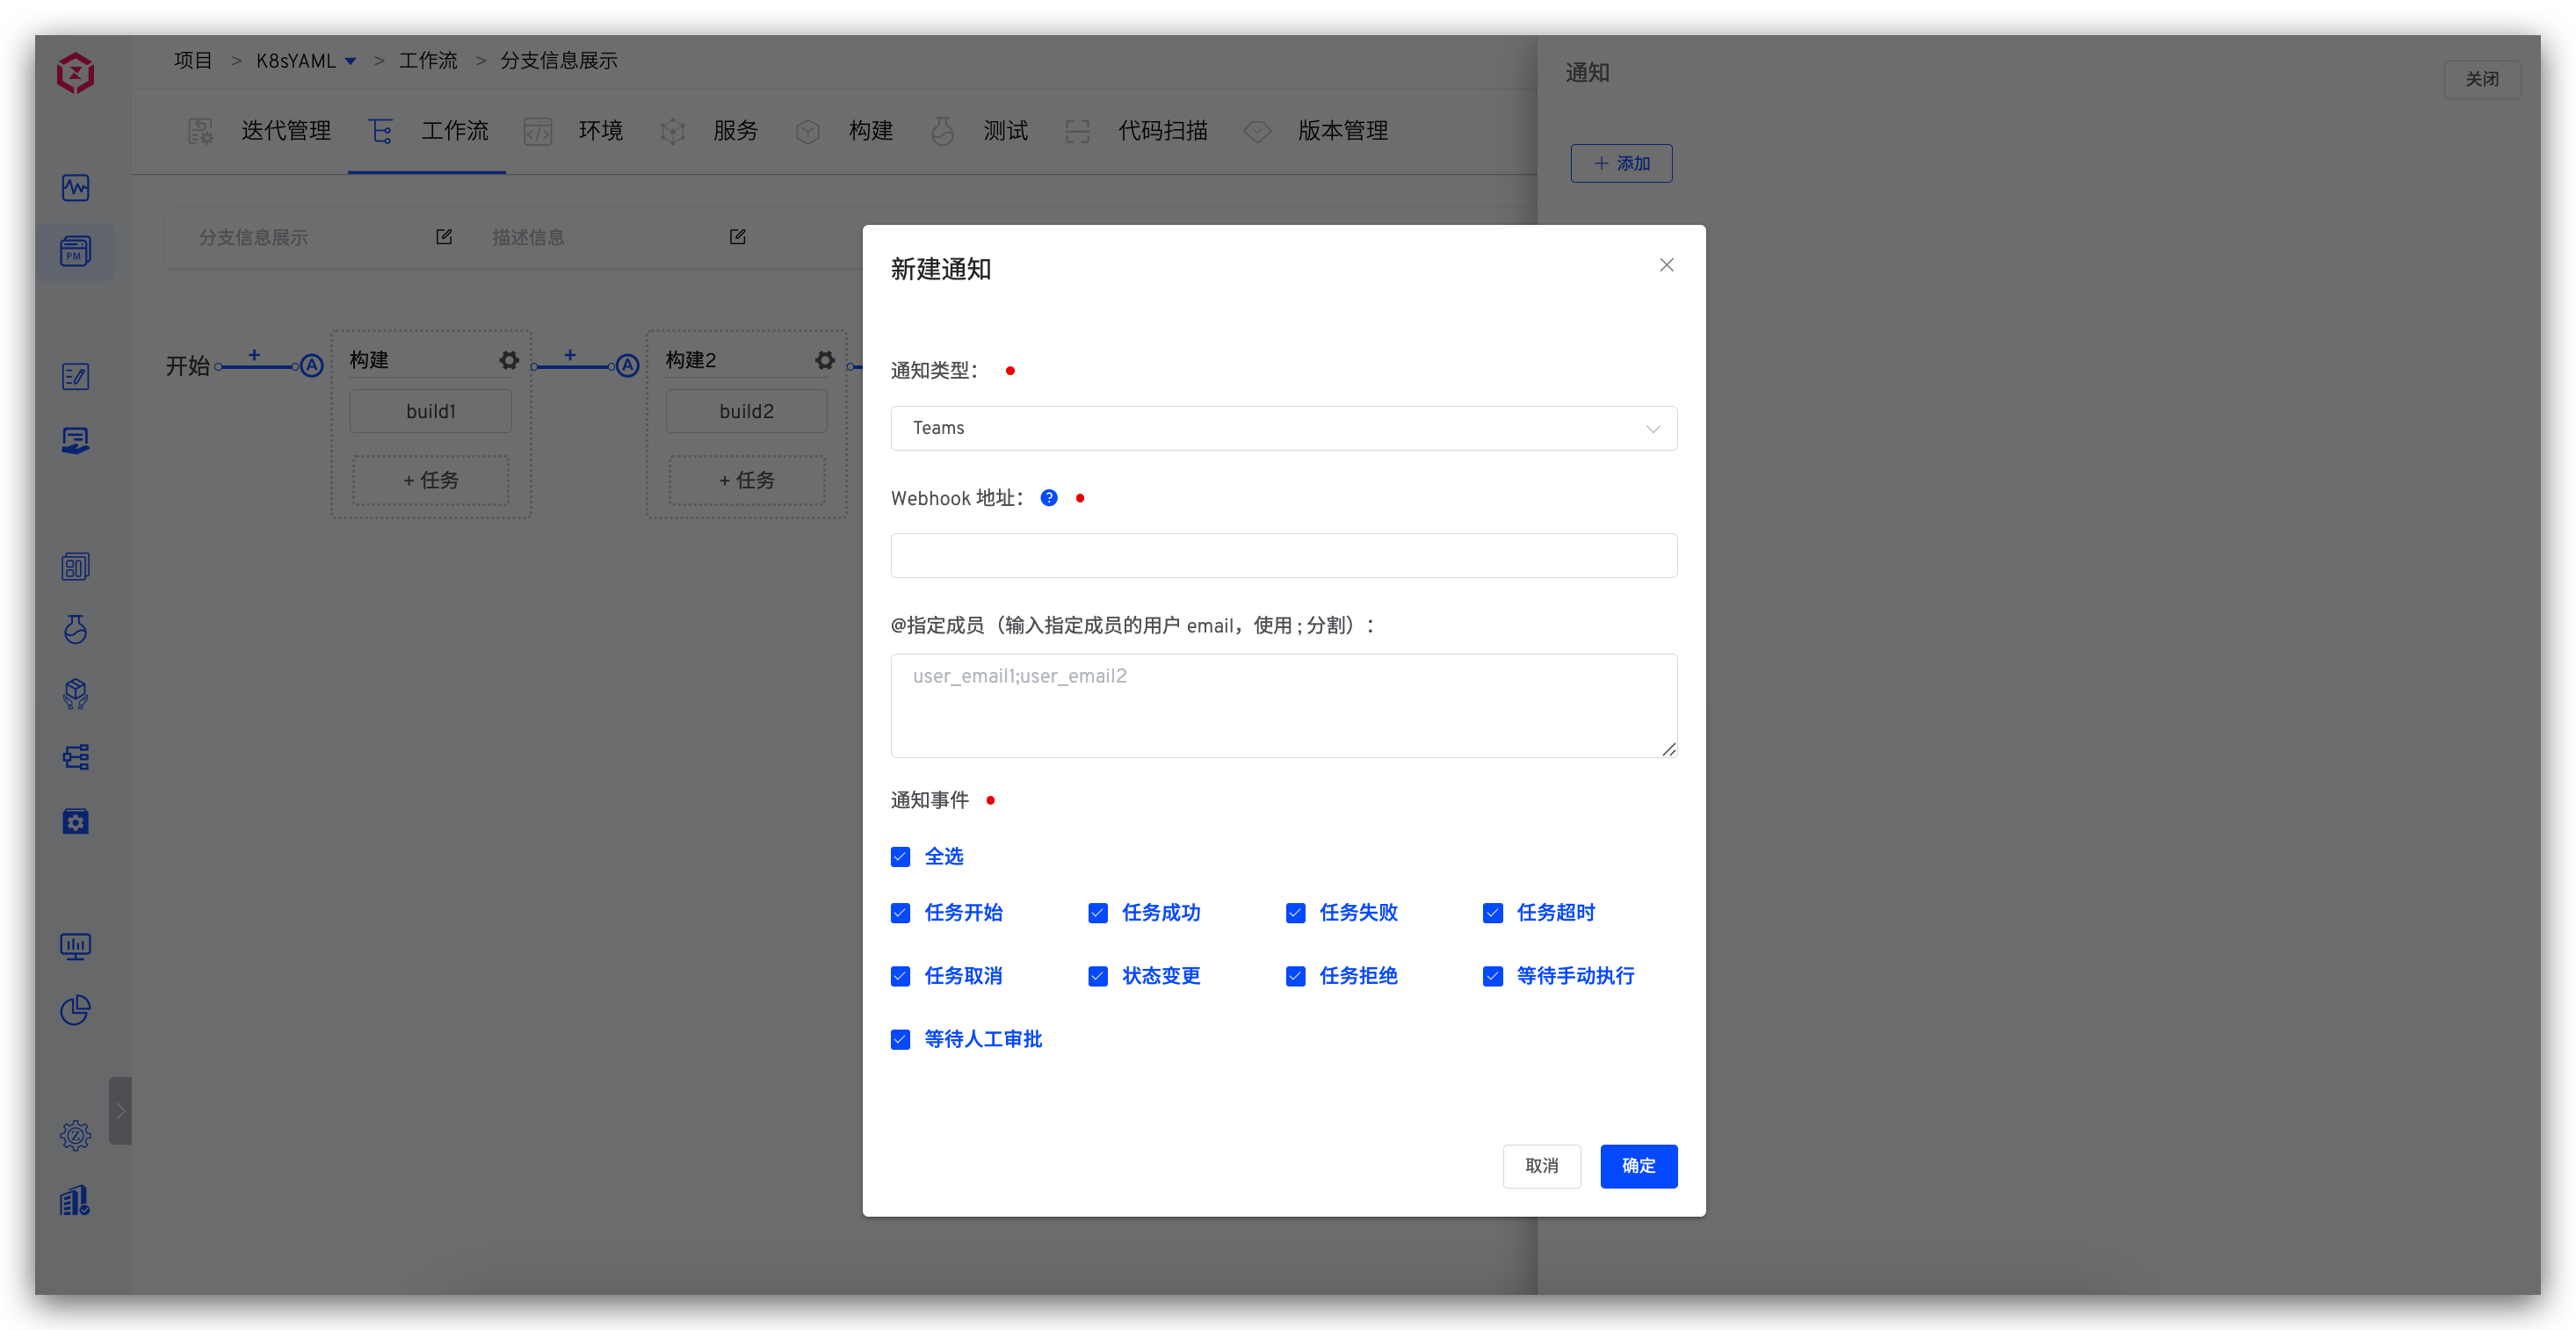Select the 环境 code icon in the tab bar

point(538,131)
